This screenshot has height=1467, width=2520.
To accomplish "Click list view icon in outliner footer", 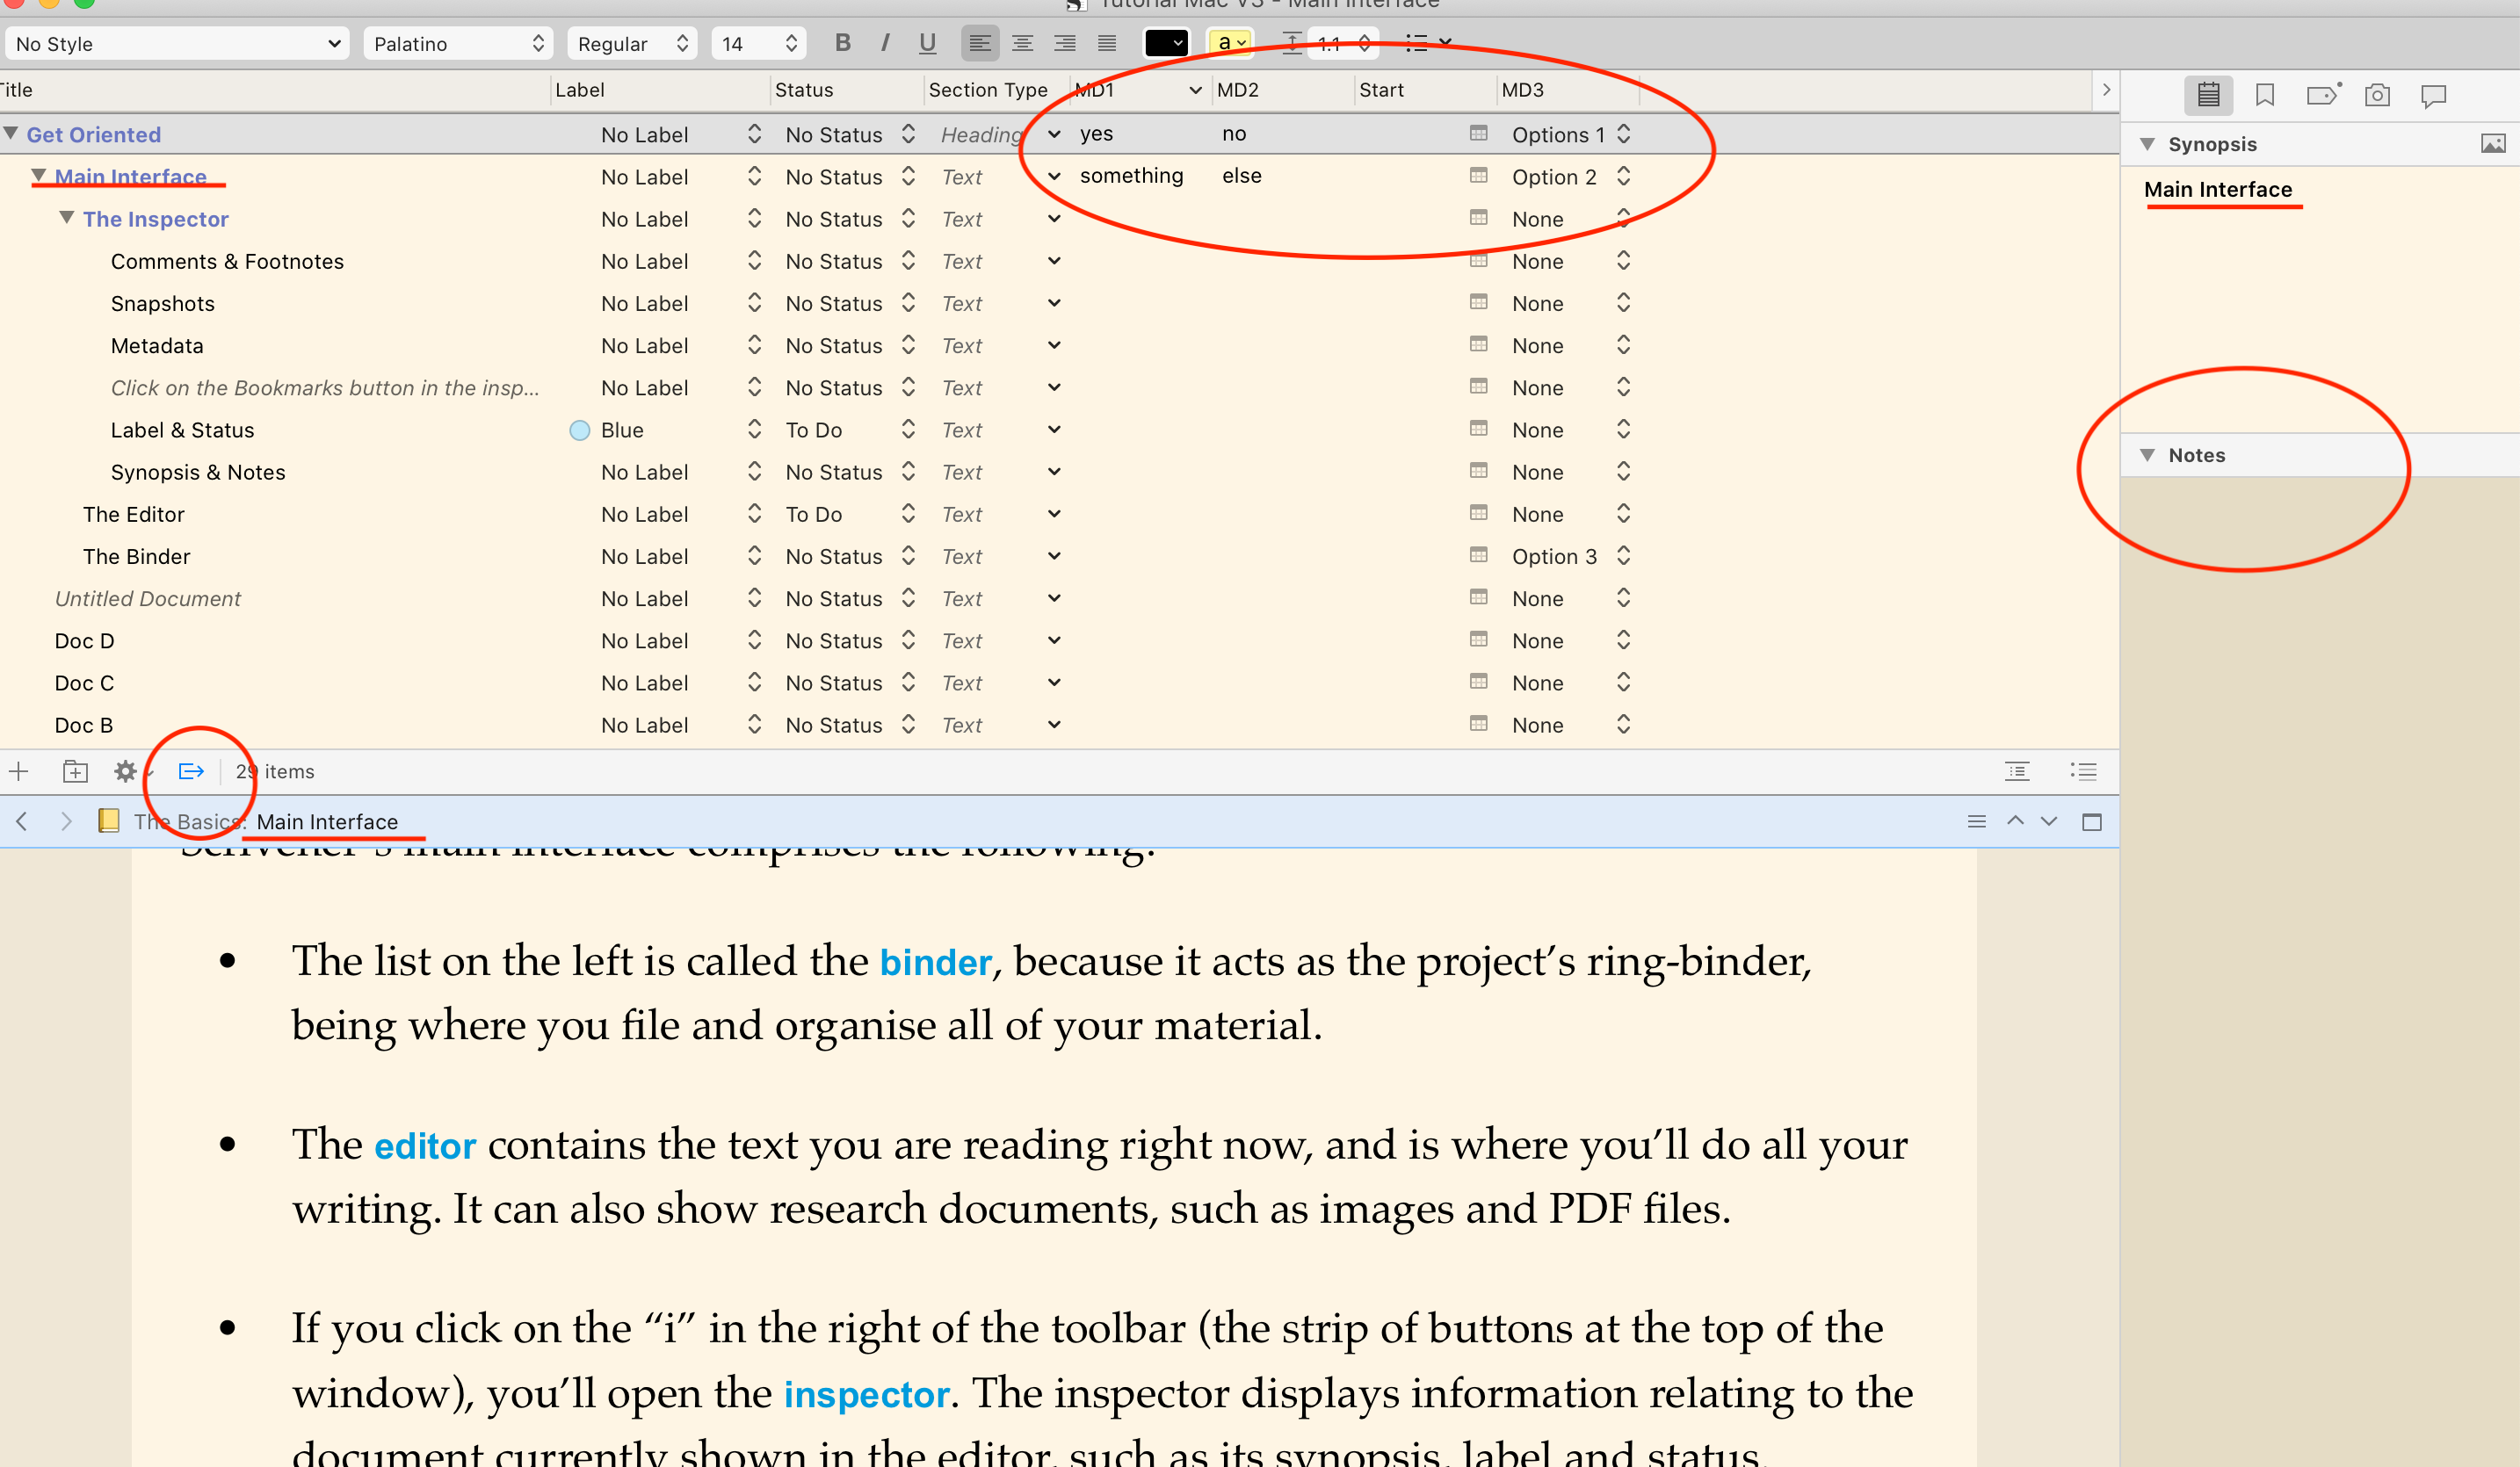I will coord(2083,771).
